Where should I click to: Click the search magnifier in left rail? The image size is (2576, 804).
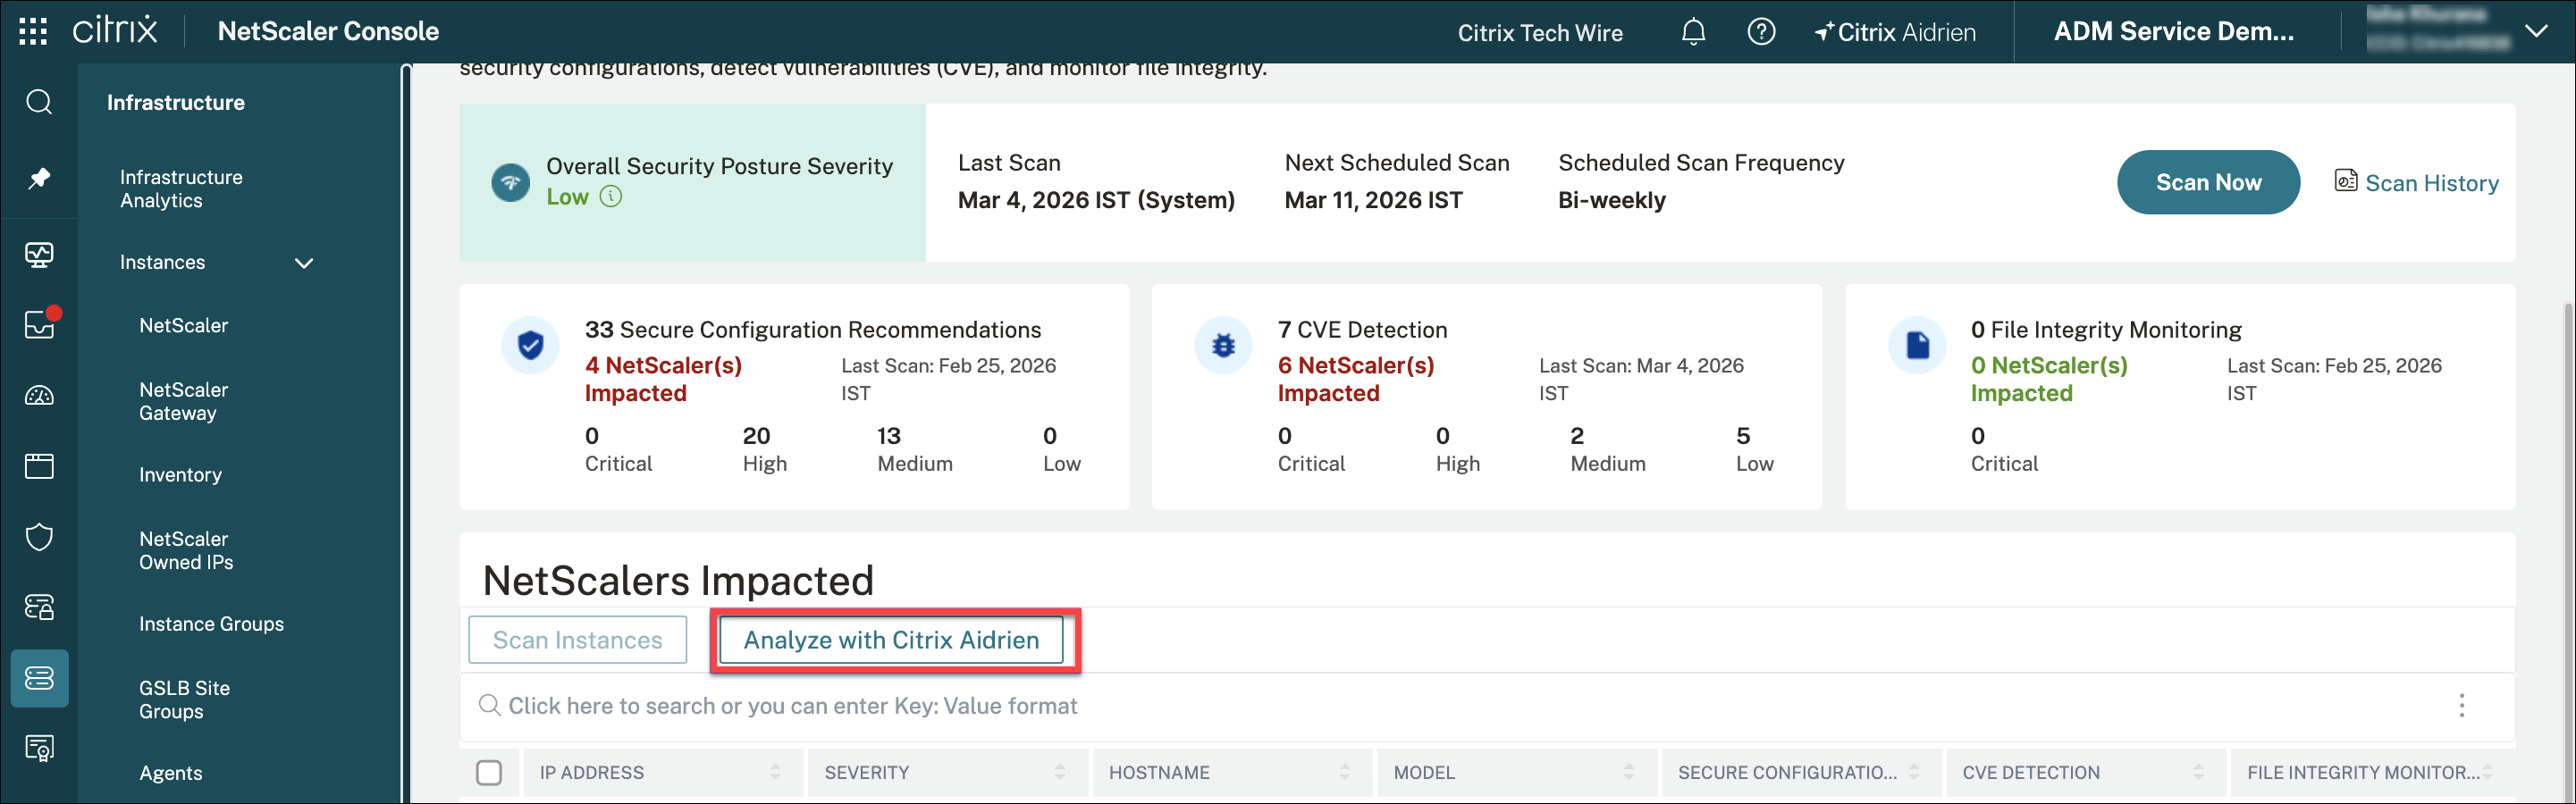click(39, 102)
